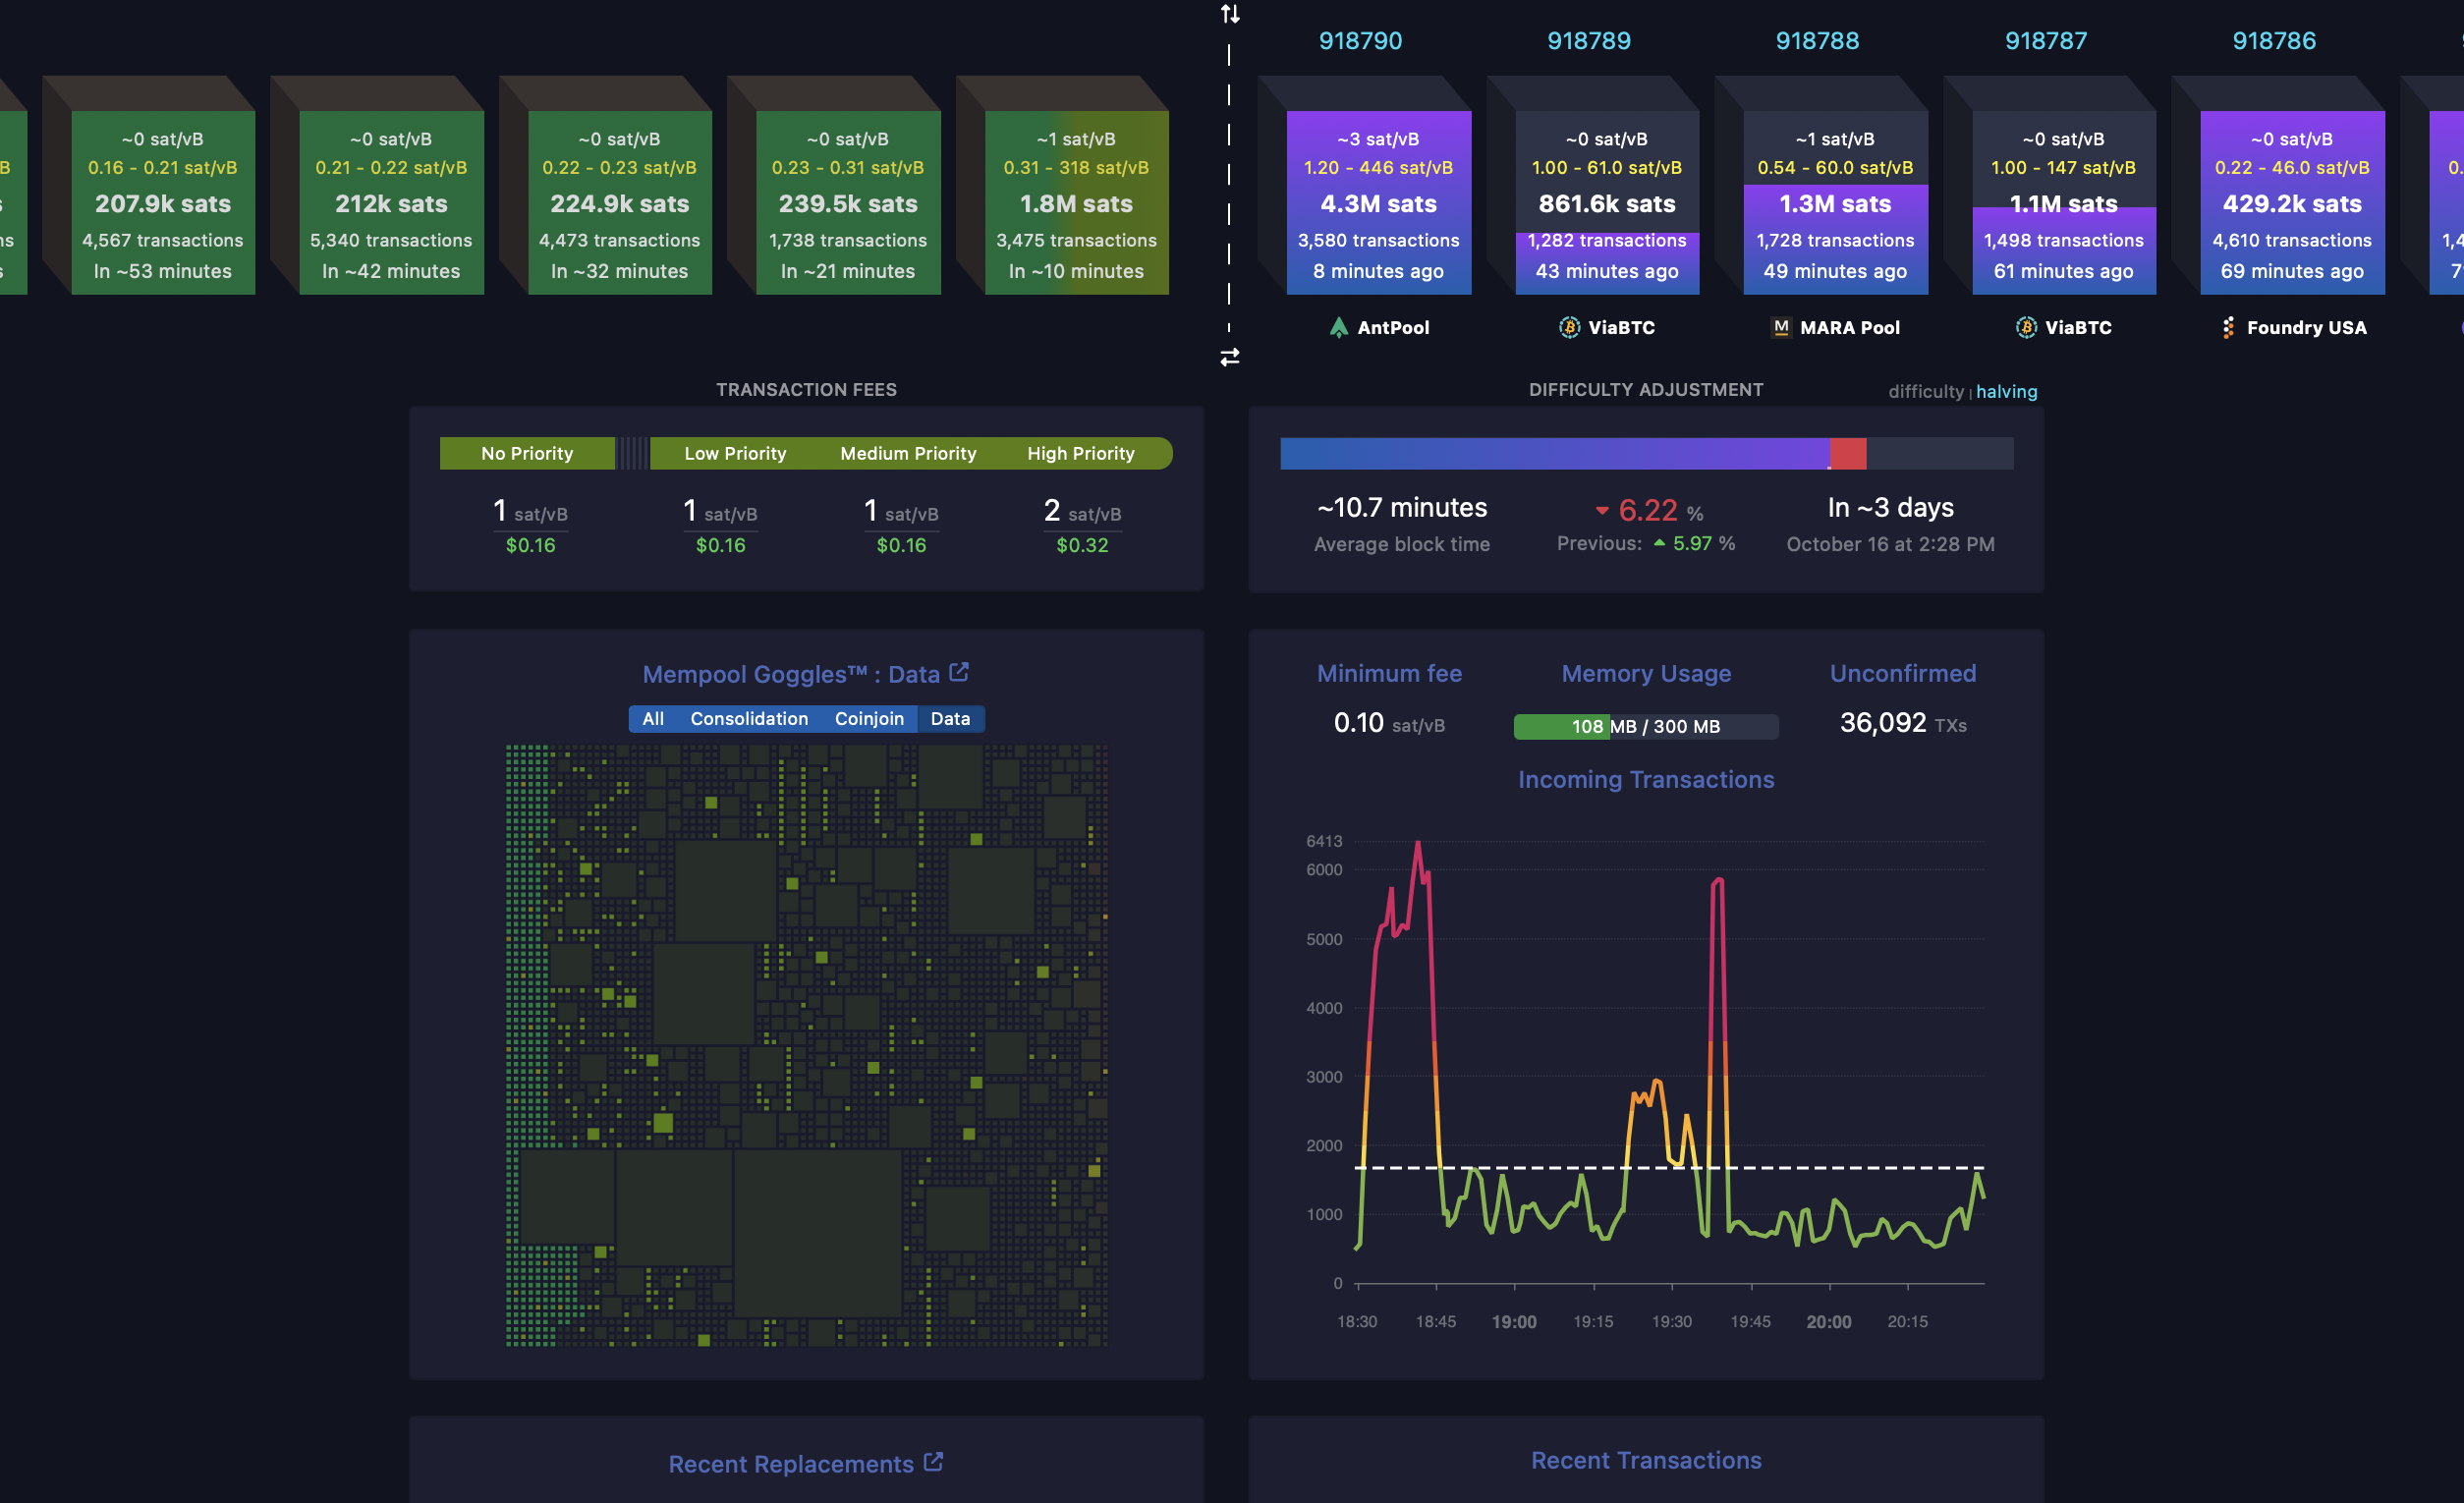Click the difficulty adjustment progress bar
Image resolution: width=2464 pixels, height=1503 pixels.
[1646, 453]
